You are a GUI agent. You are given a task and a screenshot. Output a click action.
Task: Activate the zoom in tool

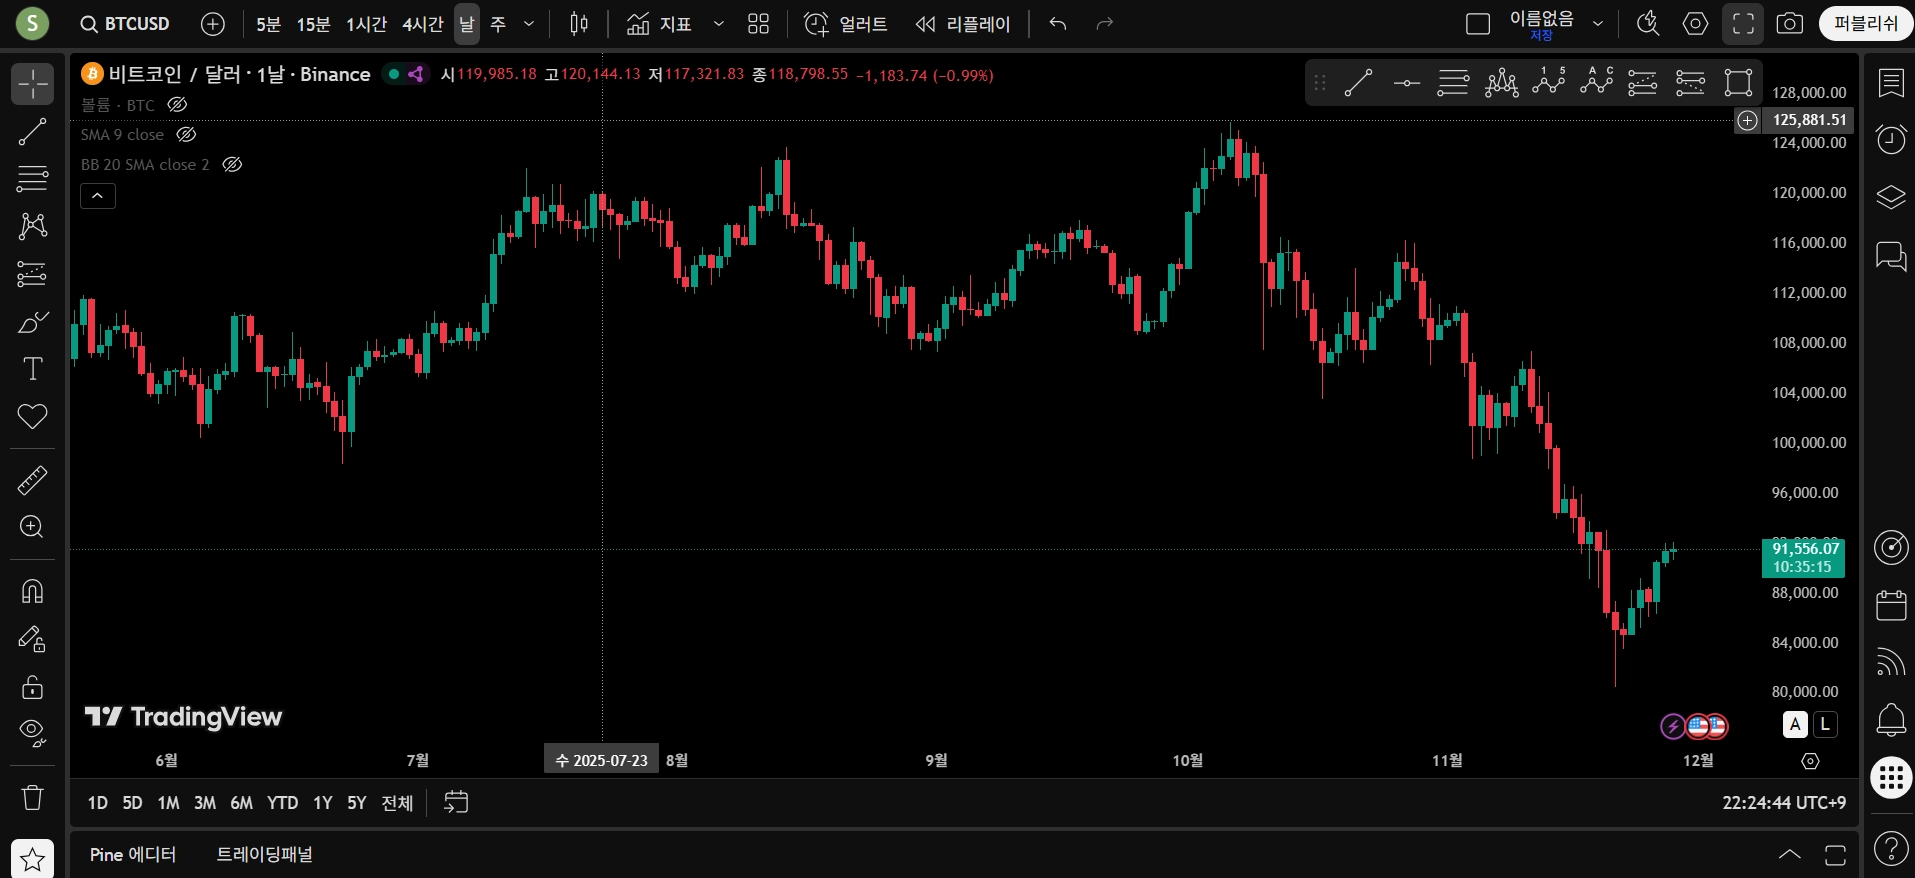[x=32, y=527]
